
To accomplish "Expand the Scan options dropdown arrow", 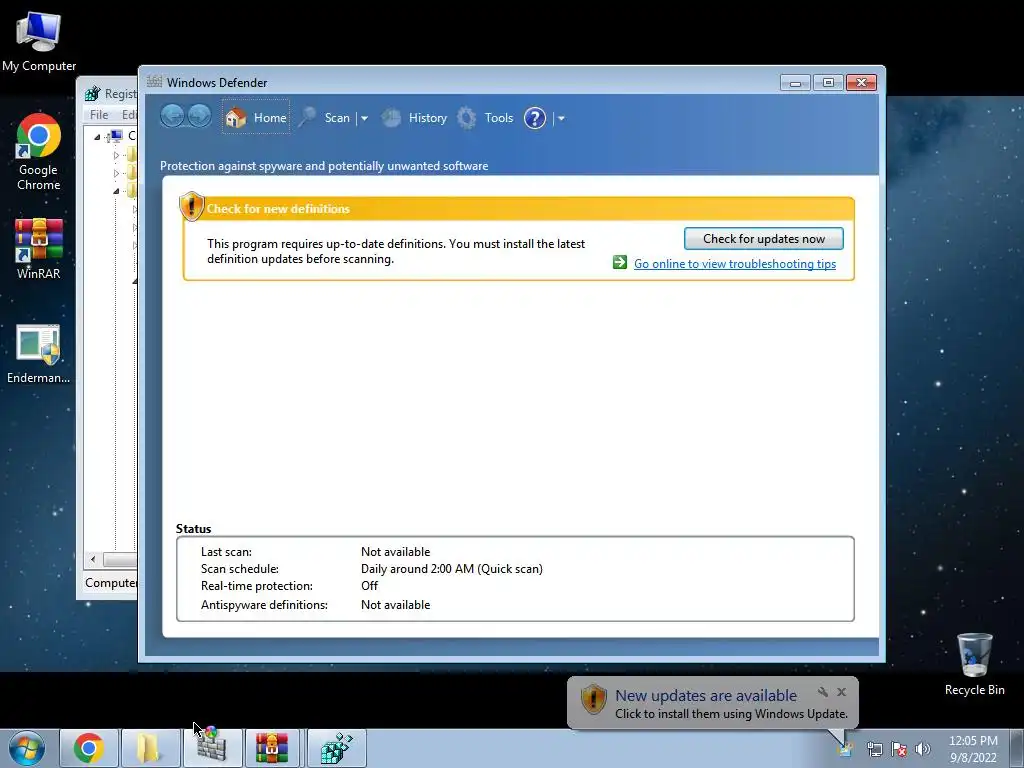I will click(x=364, y=118).
